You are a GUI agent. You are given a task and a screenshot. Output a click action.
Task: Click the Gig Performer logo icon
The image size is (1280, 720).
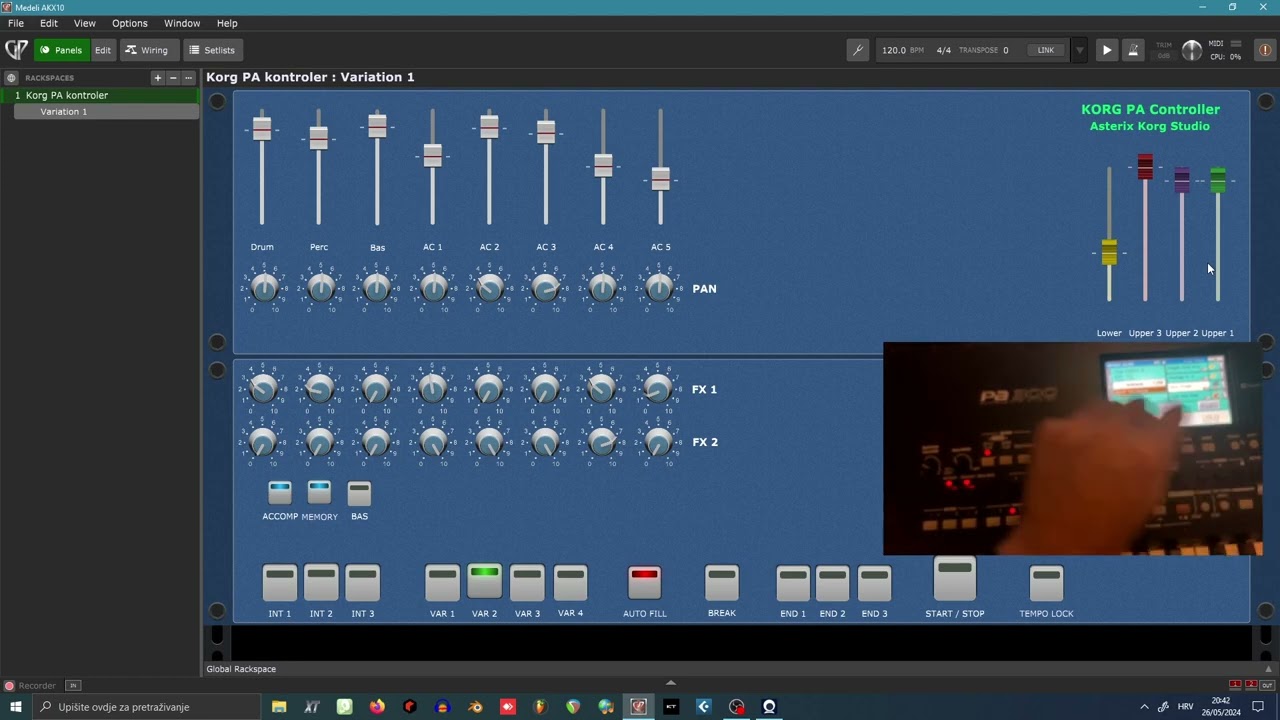(x=16, y=50)
